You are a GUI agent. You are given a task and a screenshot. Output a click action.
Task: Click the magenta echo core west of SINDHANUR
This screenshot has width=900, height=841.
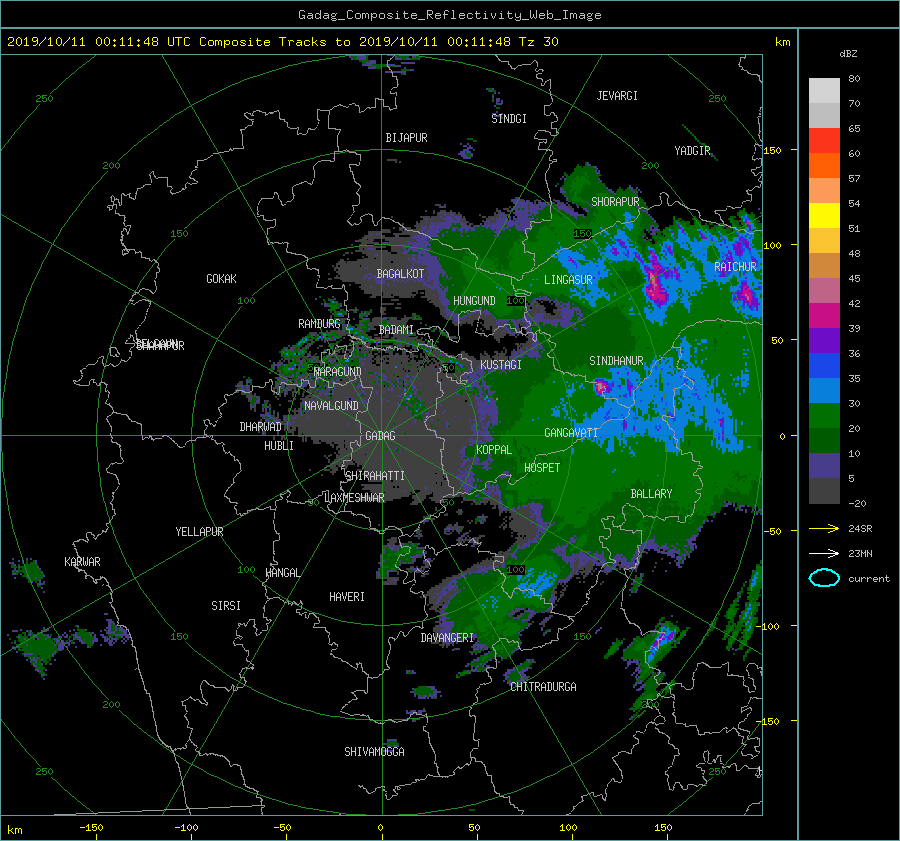click(601, 386)
